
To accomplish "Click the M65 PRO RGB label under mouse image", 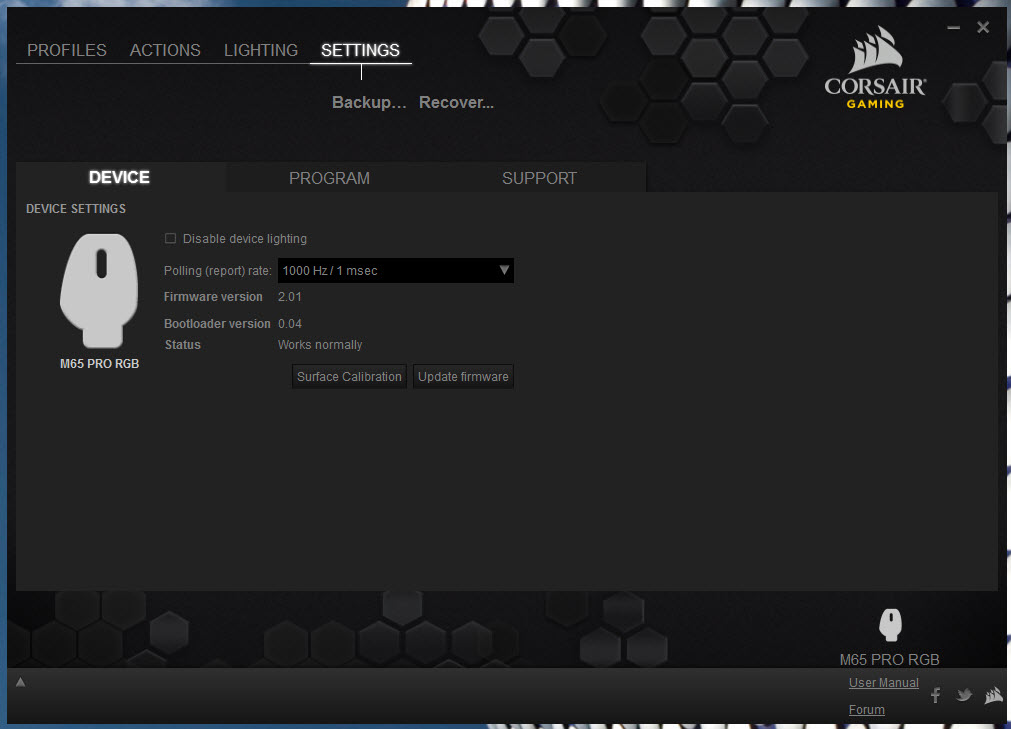I will pyautogui.click(x=99, y=364).
